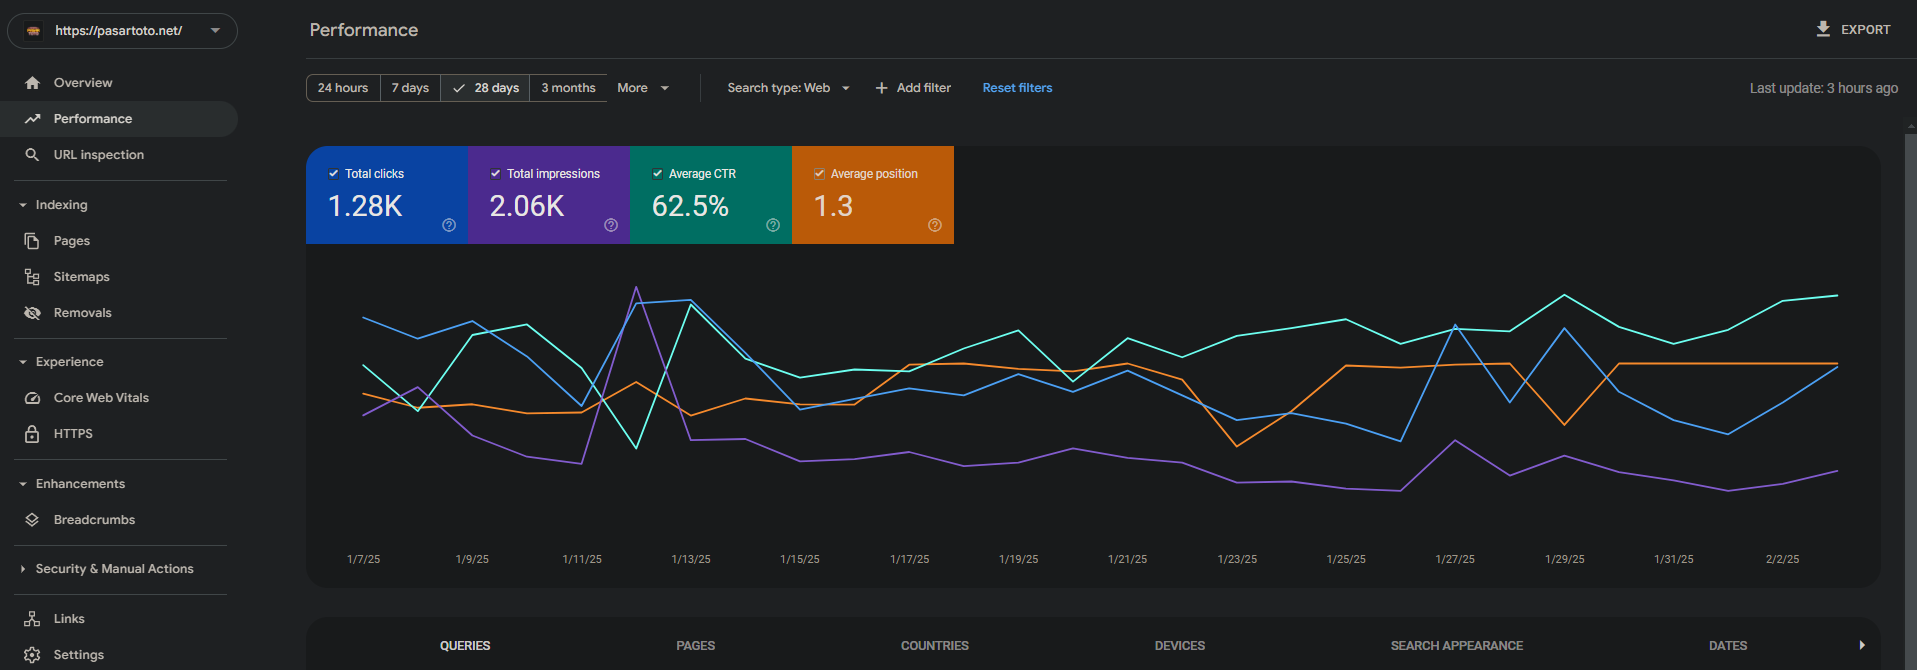Disable the Average position checkbox
Screen dimensions: 1917x670
pyautogui.click(x=819, y=174)
